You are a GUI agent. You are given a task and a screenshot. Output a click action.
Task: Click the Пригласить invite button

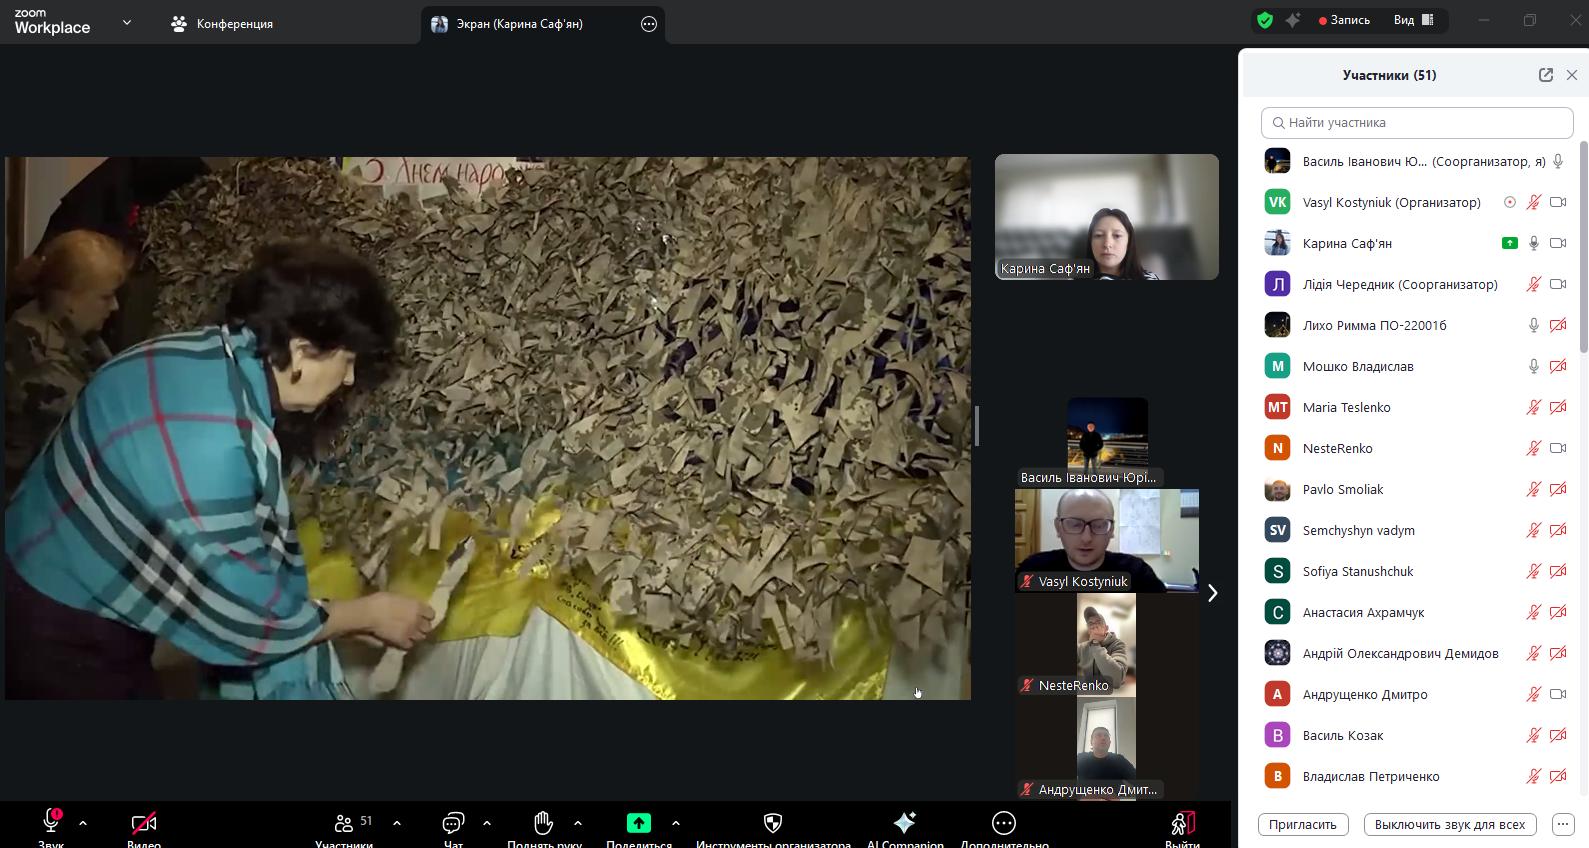1303,824
